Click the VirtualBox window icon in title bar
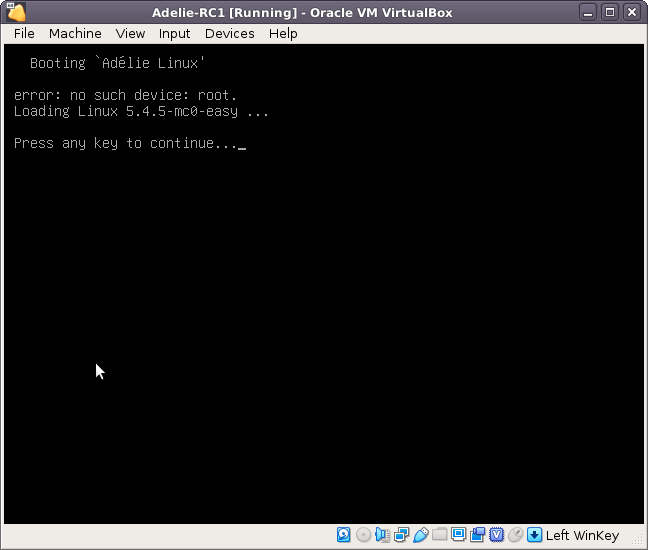The height and width of the screenshot is (550, 648). (16, 12)
